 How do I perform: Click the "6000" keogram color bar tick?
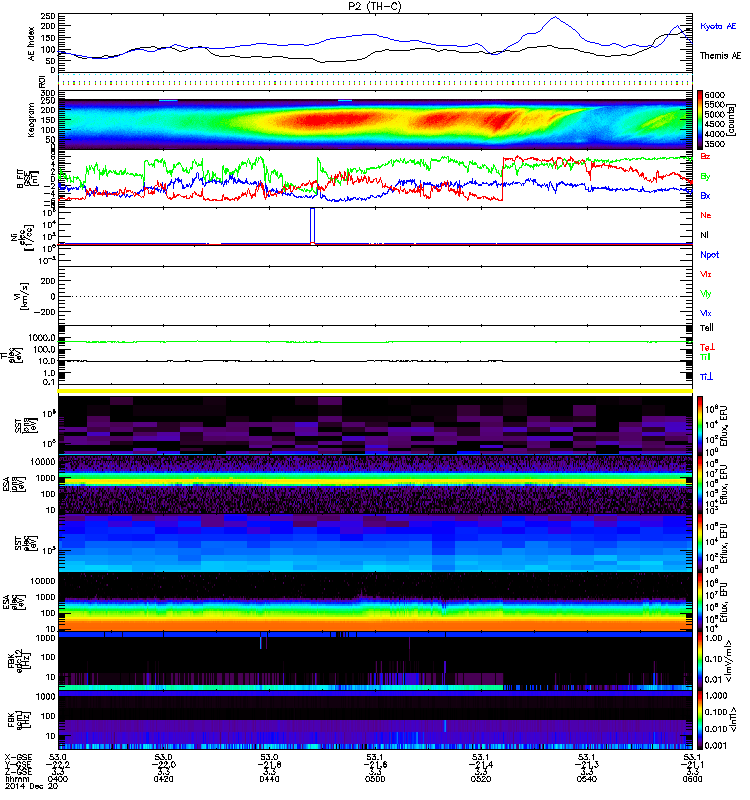[715, 95]
